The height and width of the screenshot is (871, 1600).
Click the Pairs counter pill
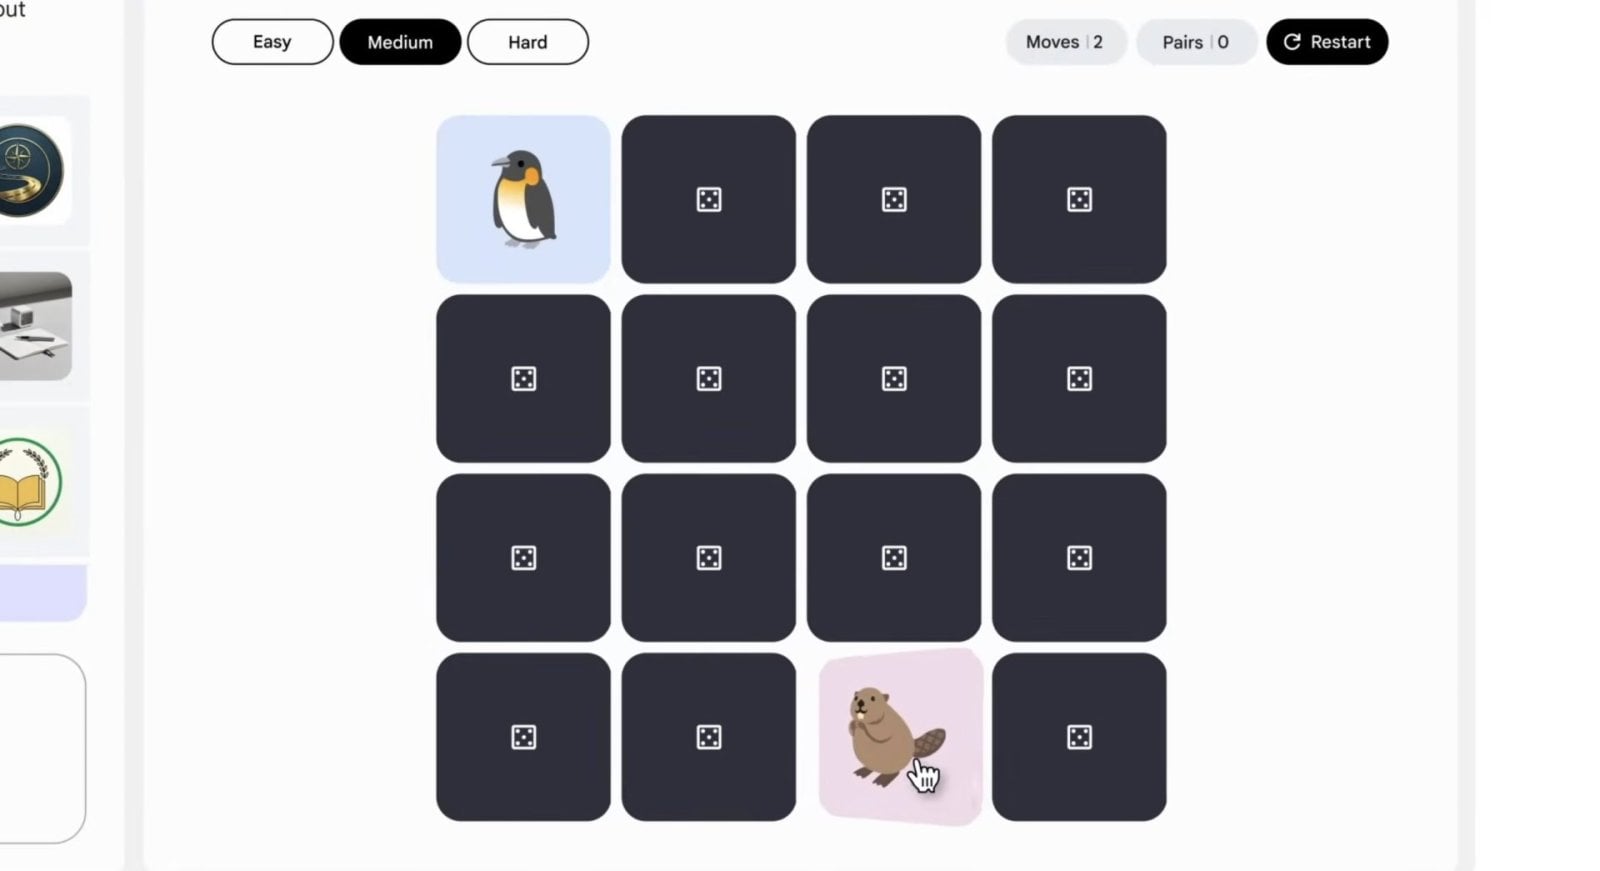[x=1196, y=42]
